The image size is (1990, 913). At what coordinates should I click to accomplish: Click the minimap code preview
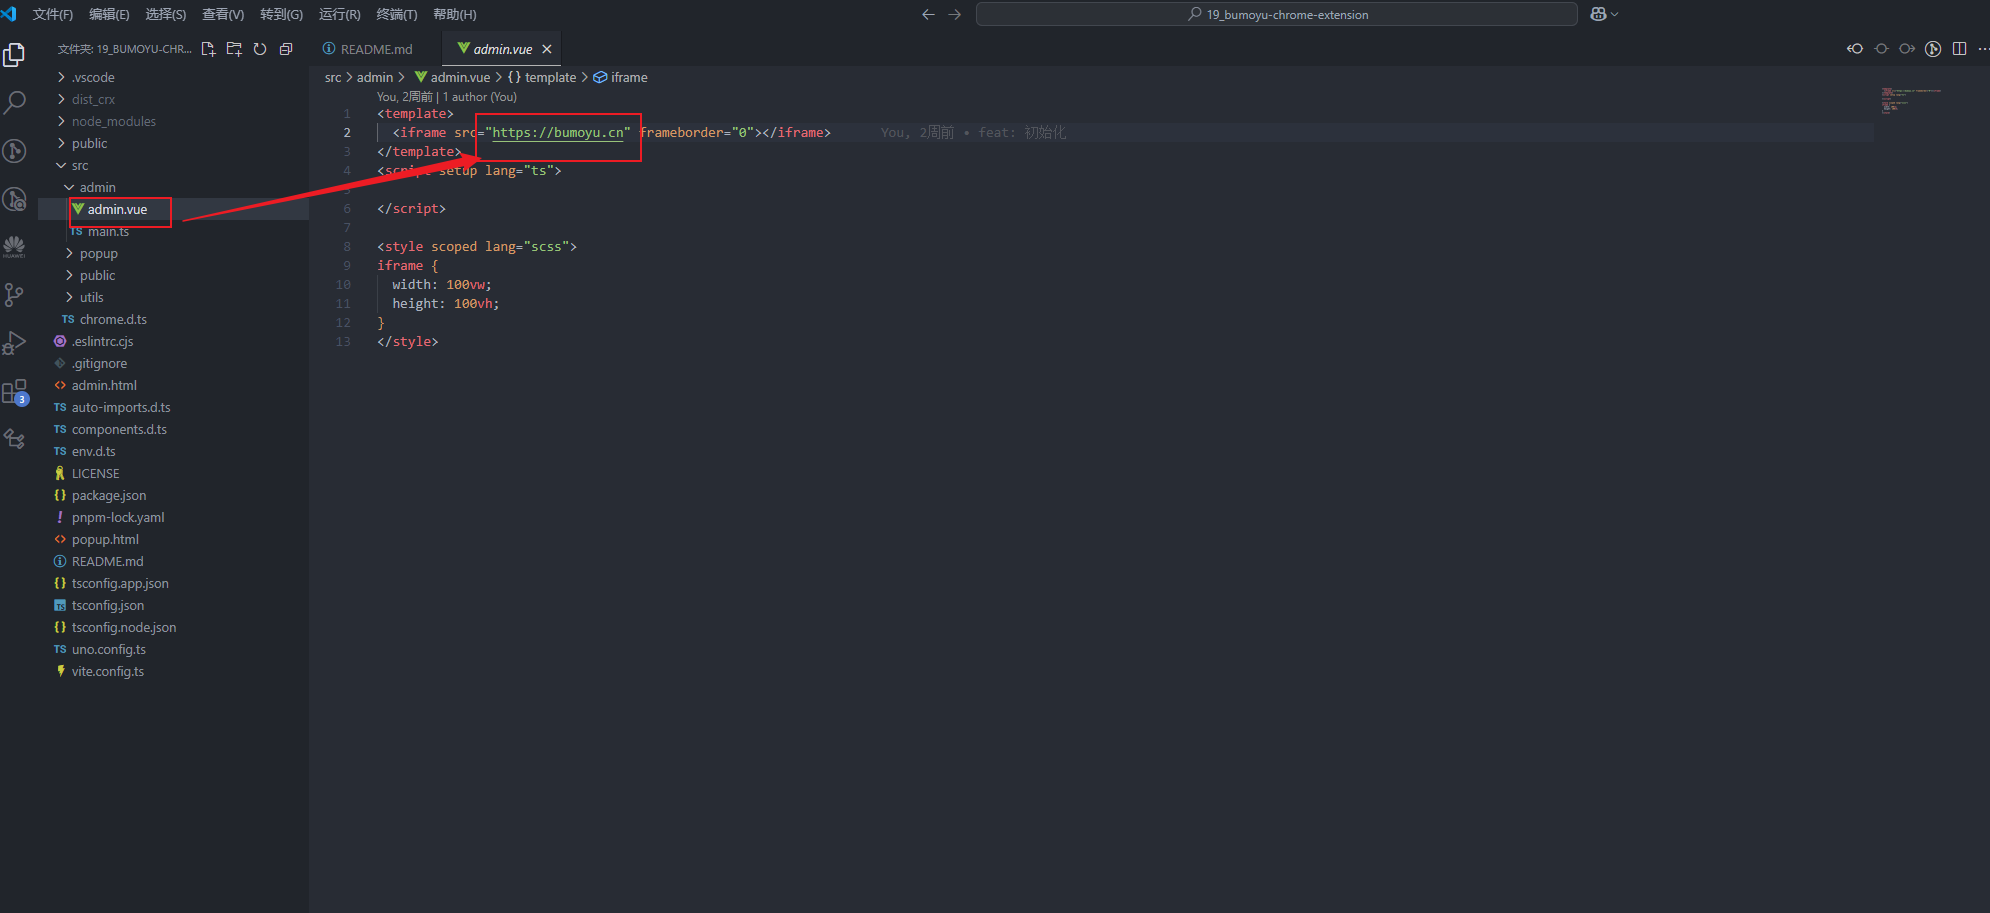1910,101
